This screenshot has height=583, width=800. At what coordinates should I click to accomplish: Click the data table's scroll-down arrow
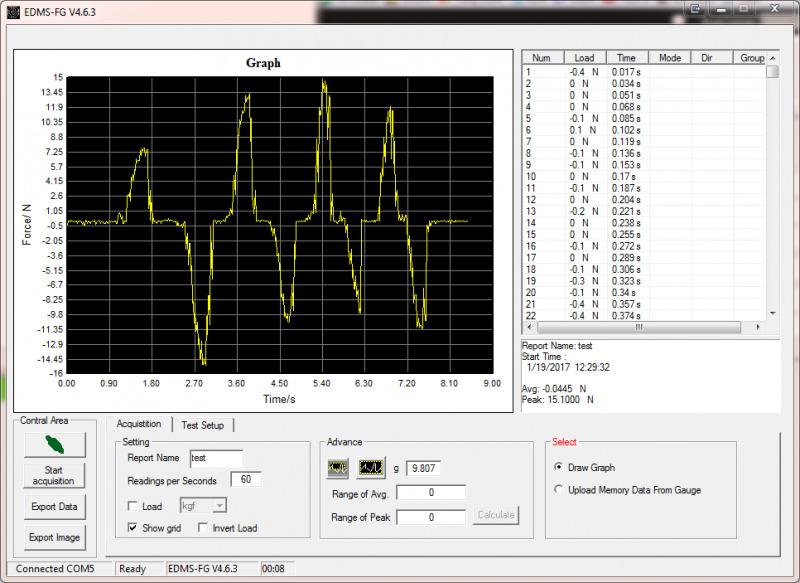(x=772, y=314)
